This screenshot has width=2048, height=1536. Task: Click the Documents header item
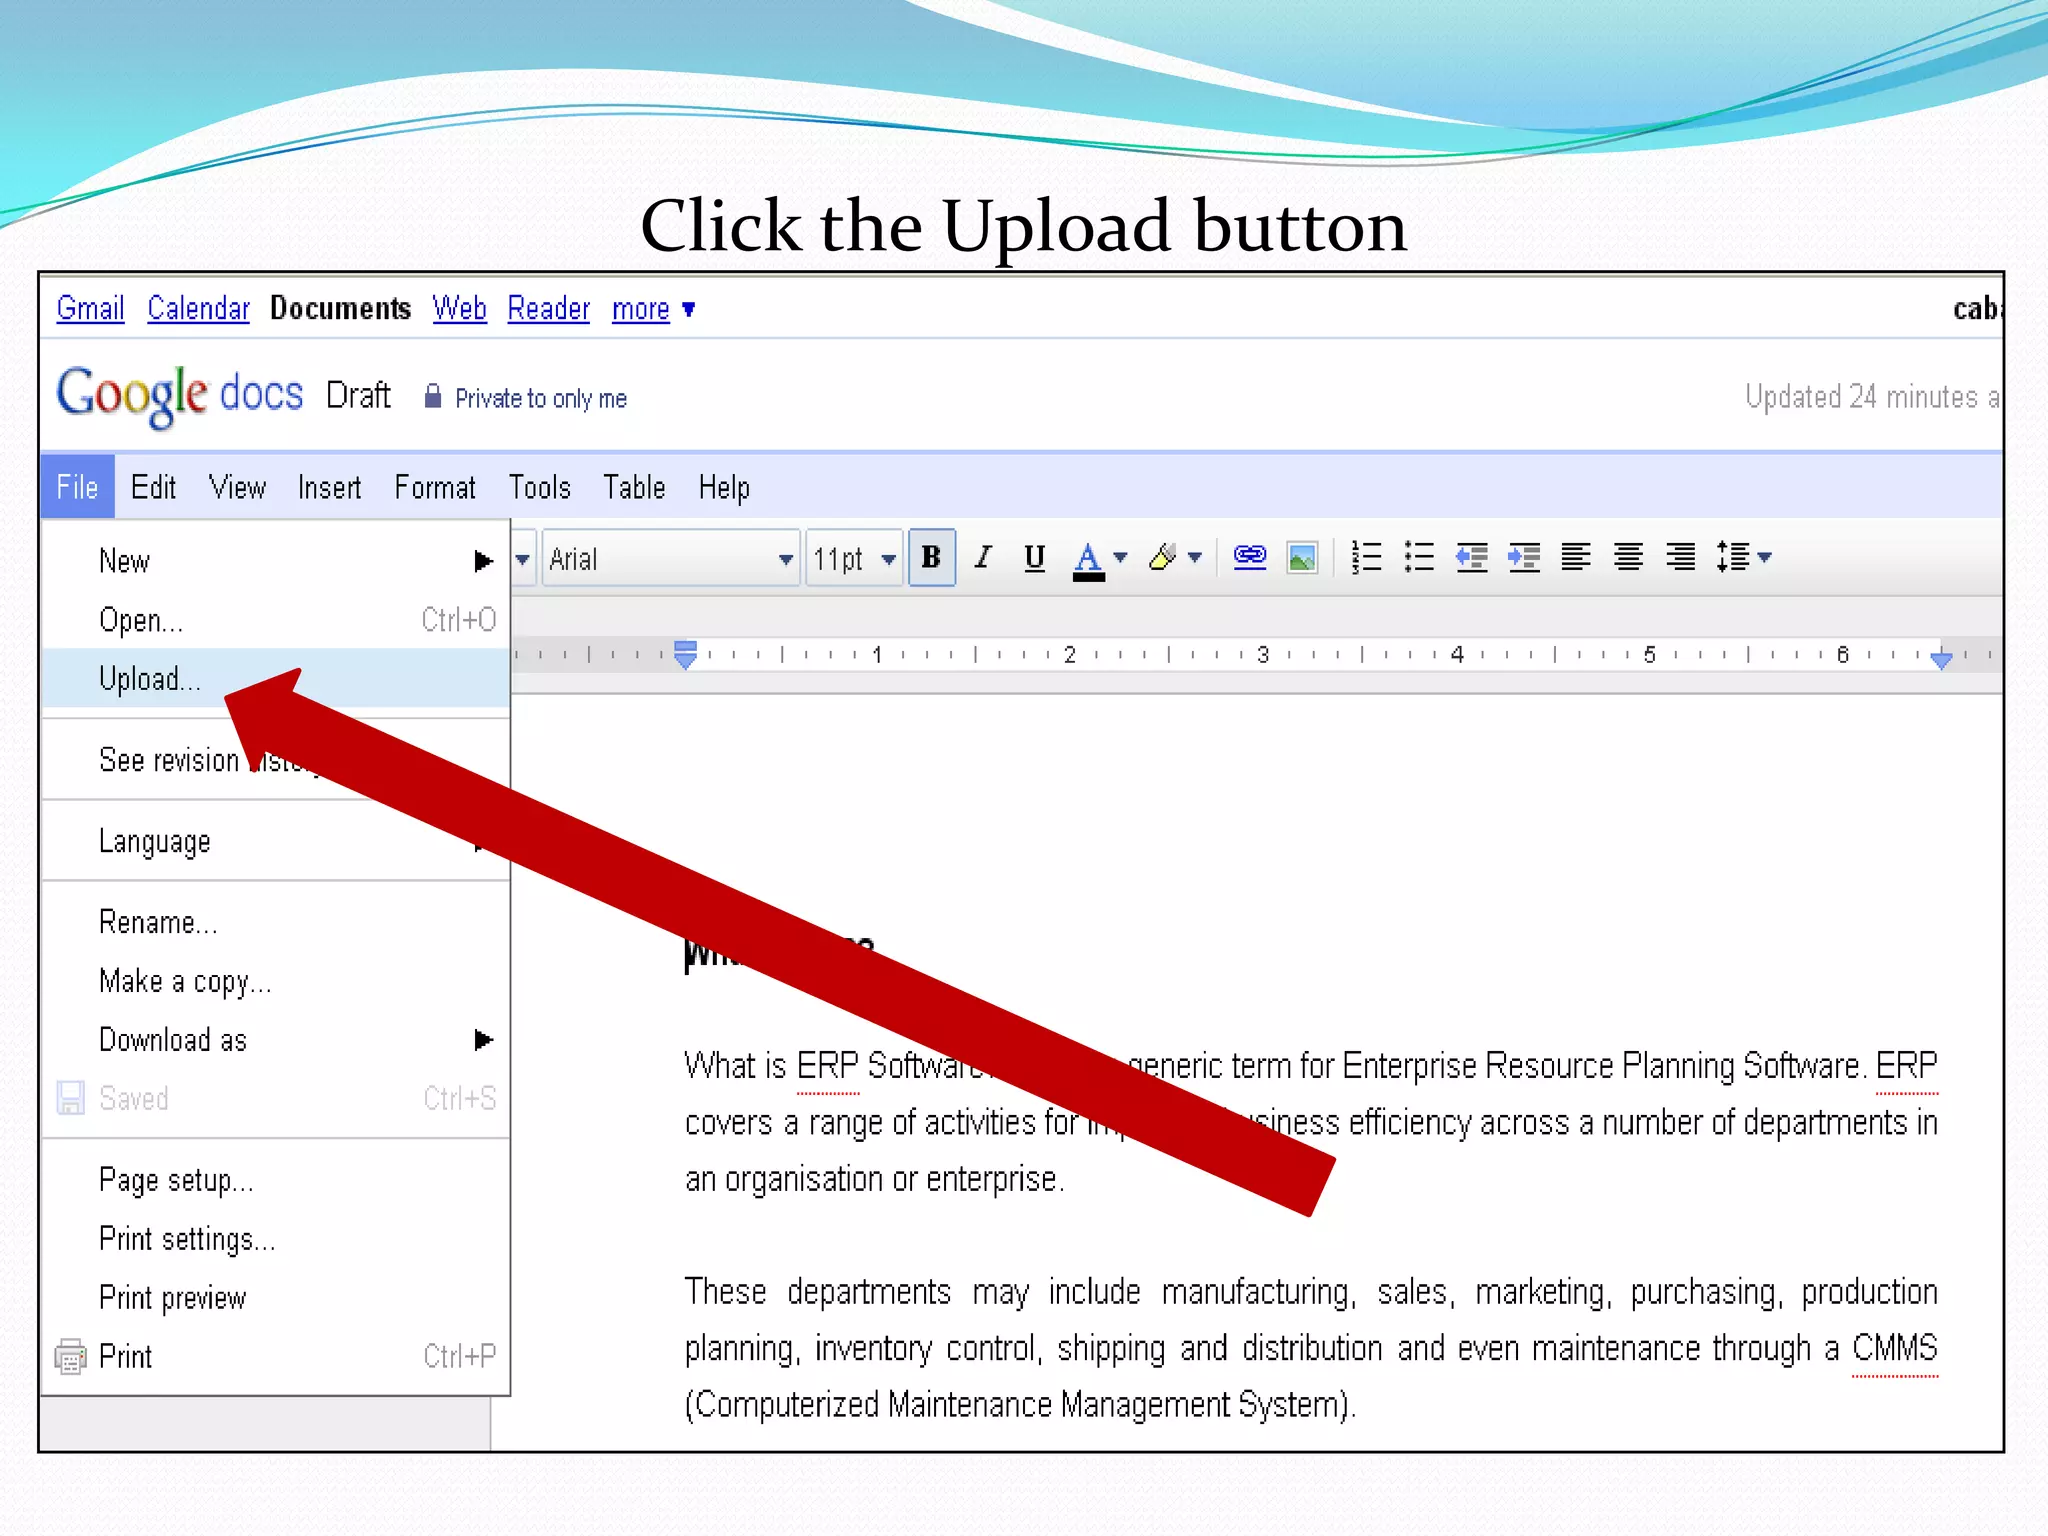coord(340,308)
